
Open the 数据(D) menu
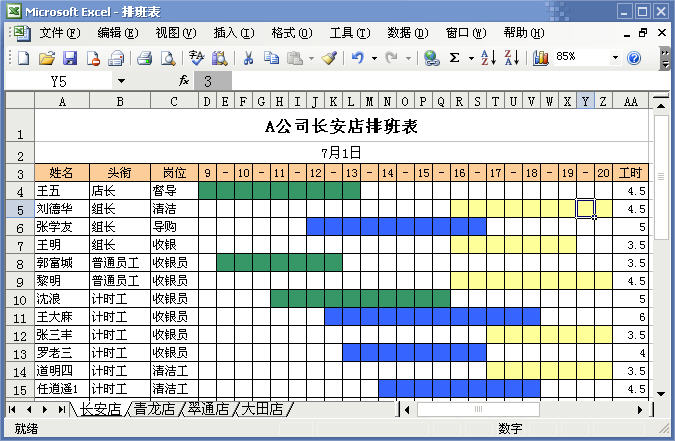(408, 33)
